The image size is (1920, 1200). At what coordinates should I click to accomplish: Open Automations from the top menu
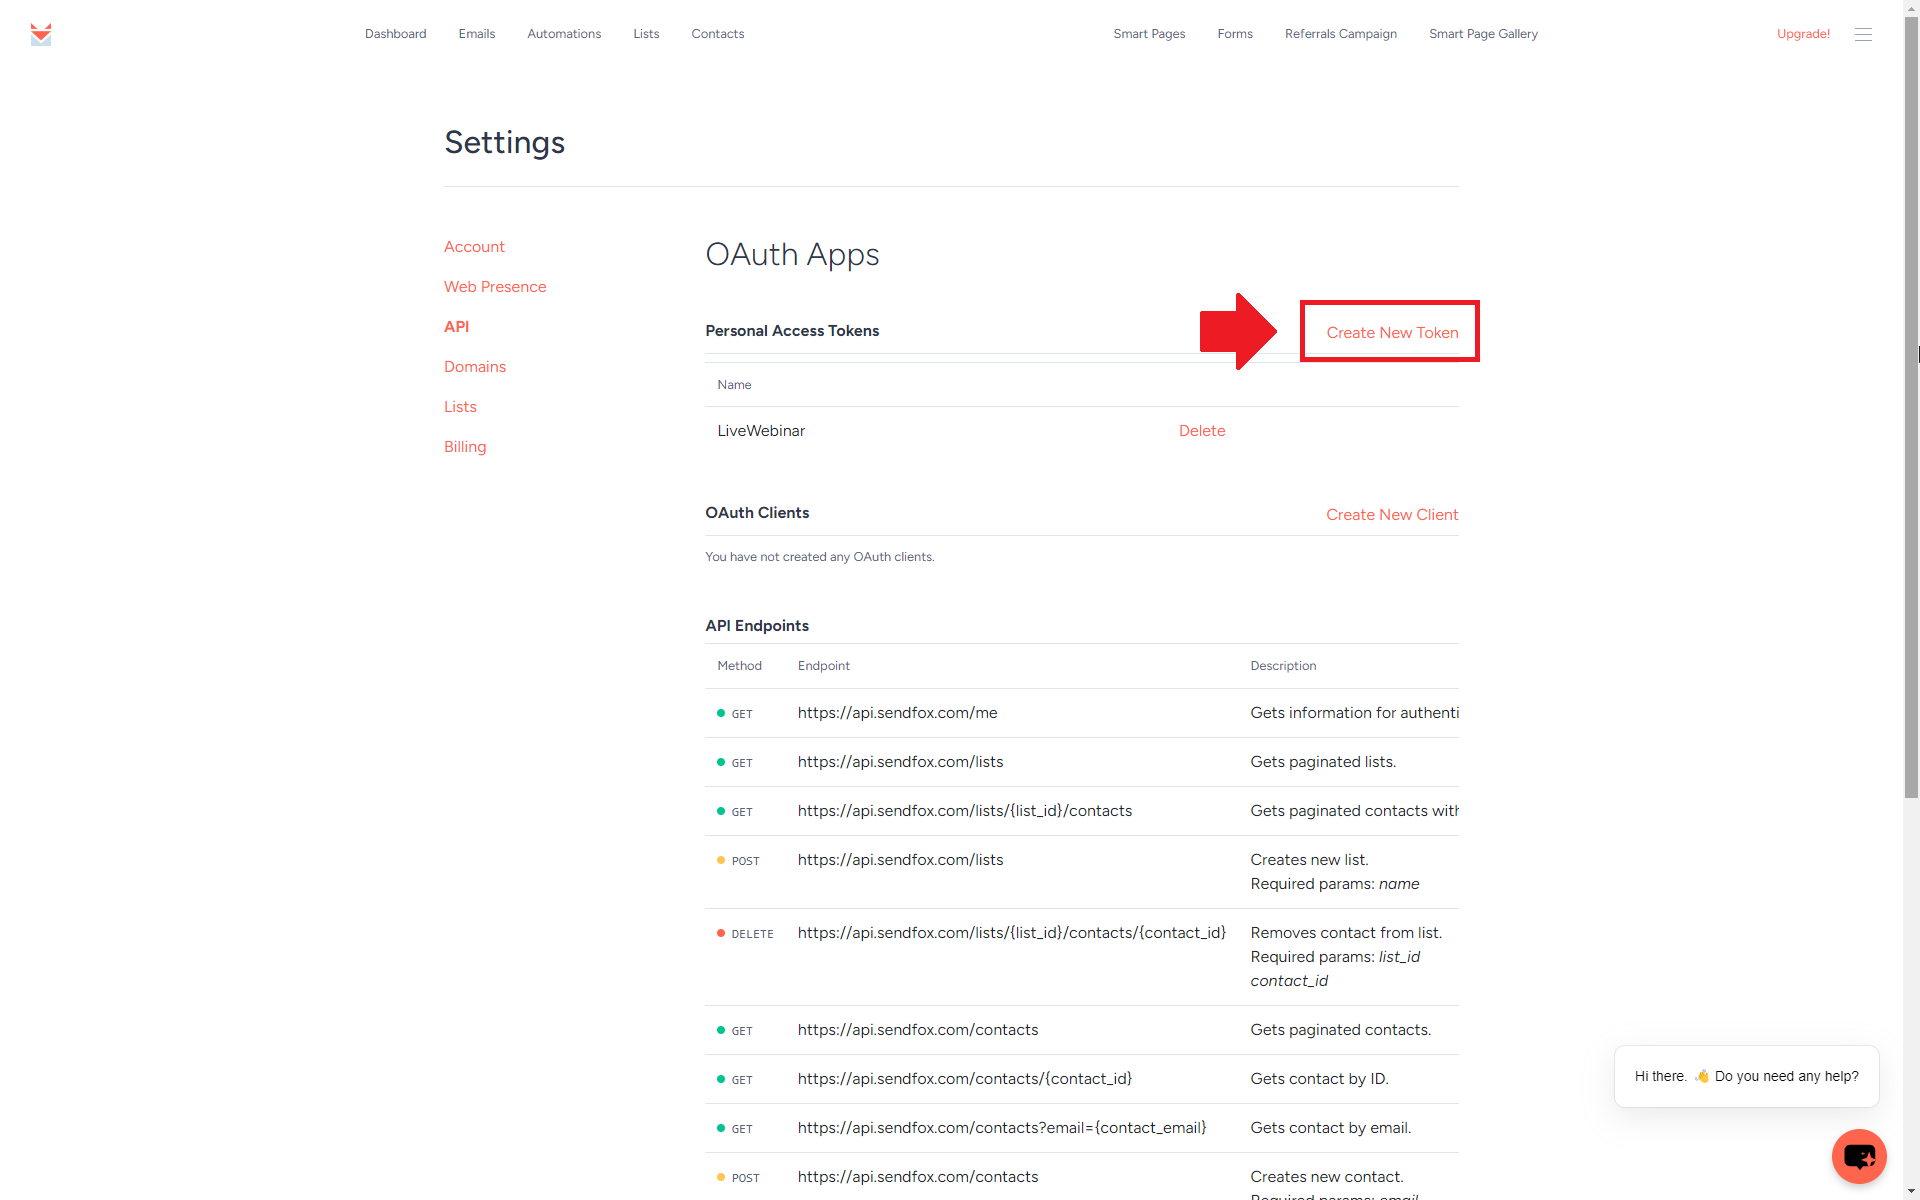click(x=564, y=34)
